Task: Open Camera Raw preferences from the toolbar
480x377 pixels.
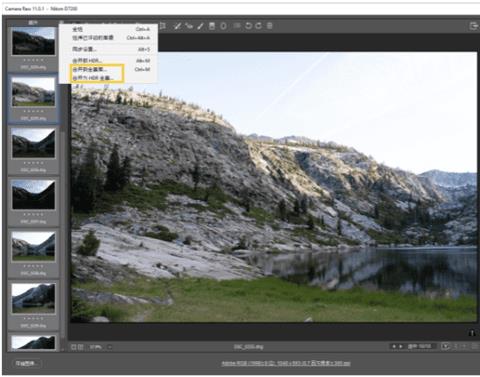Action: coord(237,26)
